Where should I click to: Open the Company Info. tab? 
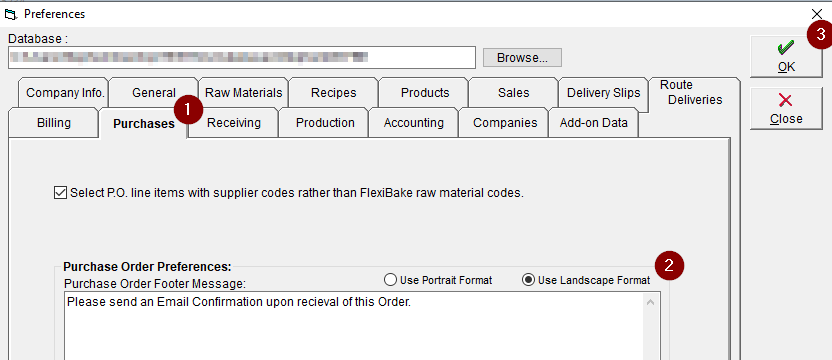(x=65, y=93)
